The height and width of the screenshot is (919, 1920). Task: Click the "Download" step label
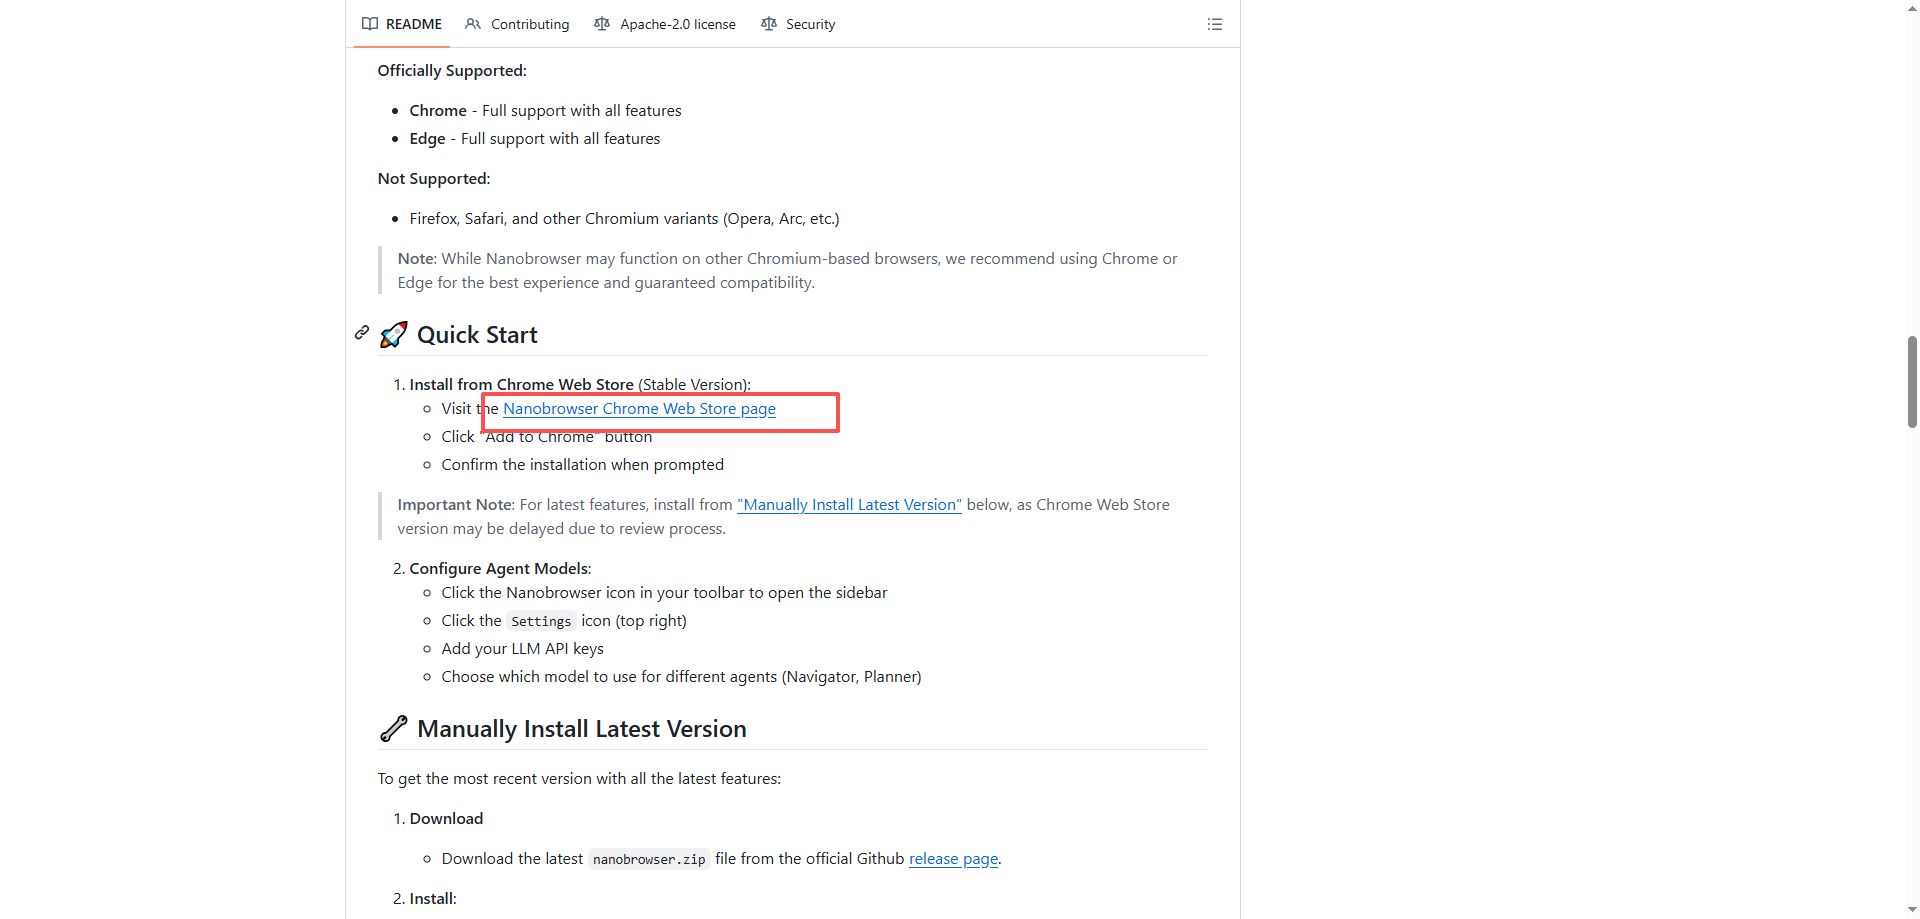click(x=446, y=819)
